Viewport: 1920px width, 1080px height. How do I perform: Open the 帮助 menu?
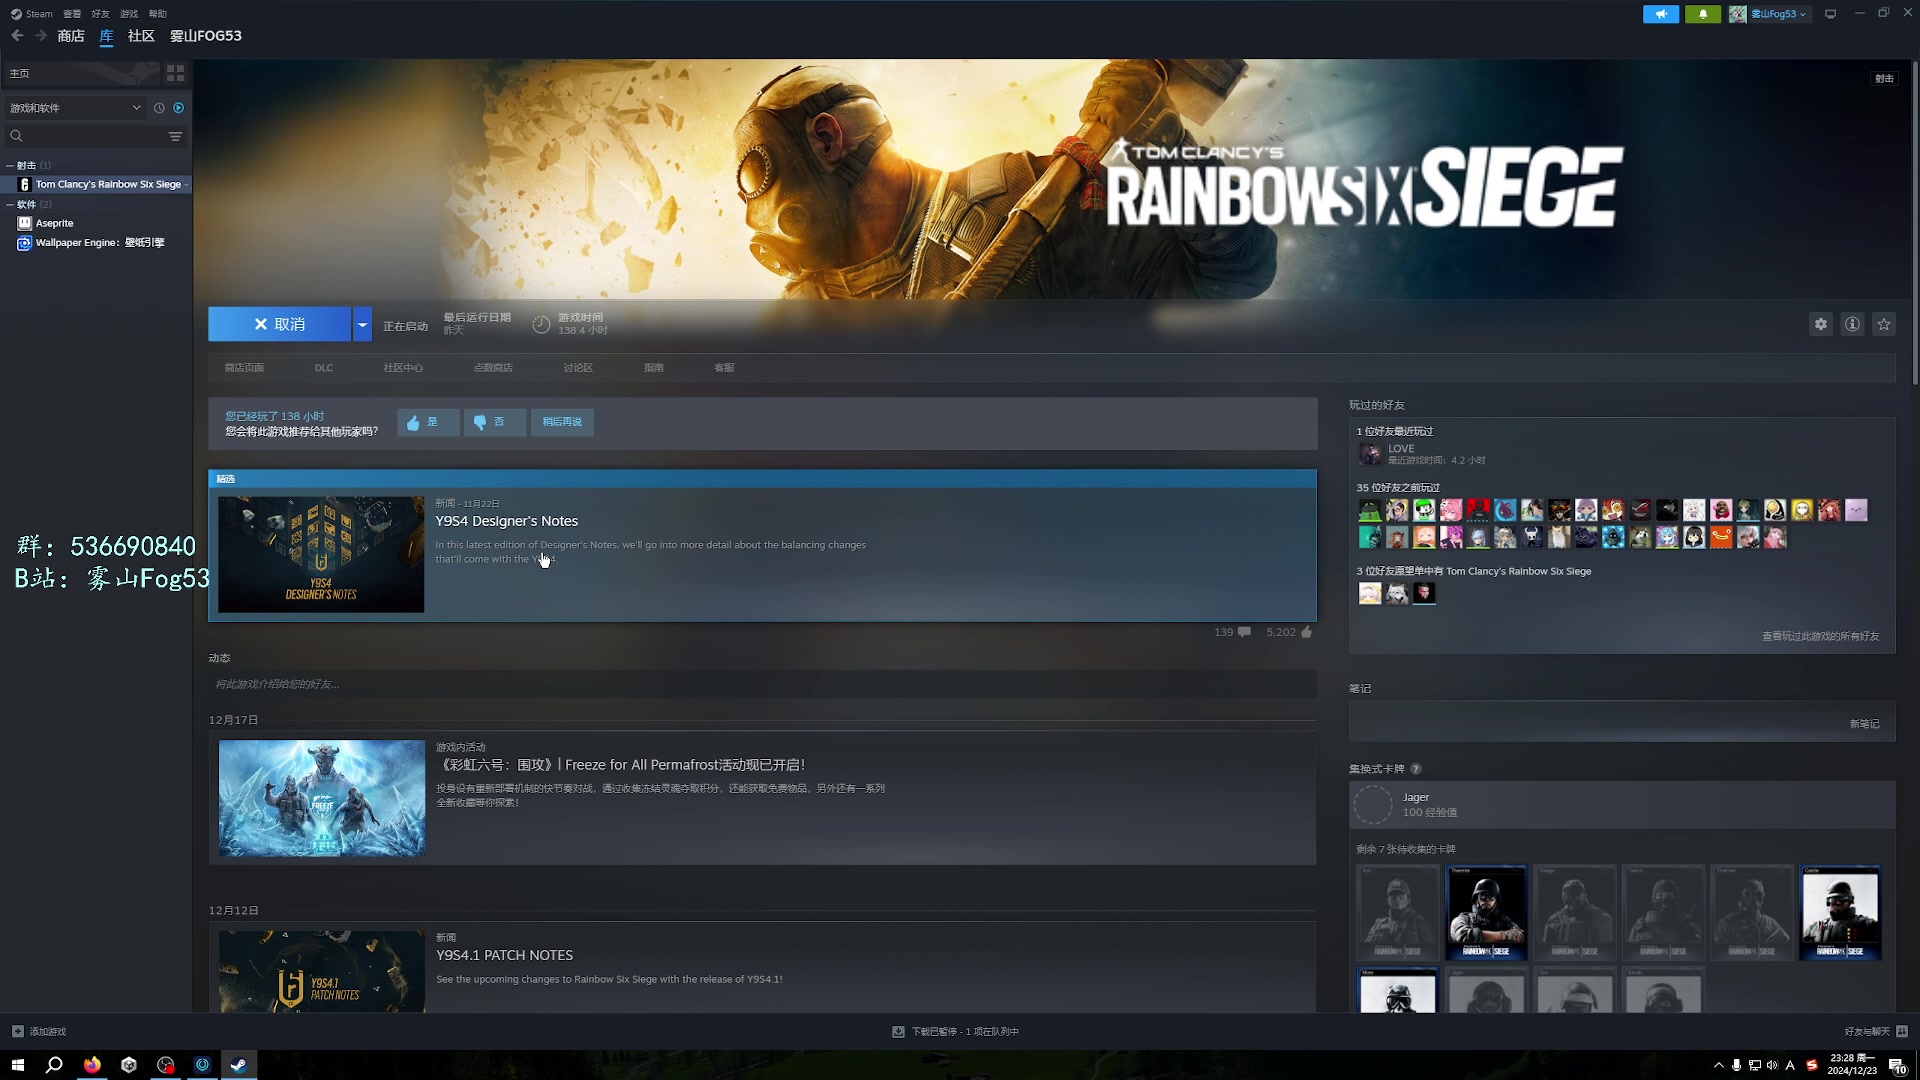tap(158, 14)
